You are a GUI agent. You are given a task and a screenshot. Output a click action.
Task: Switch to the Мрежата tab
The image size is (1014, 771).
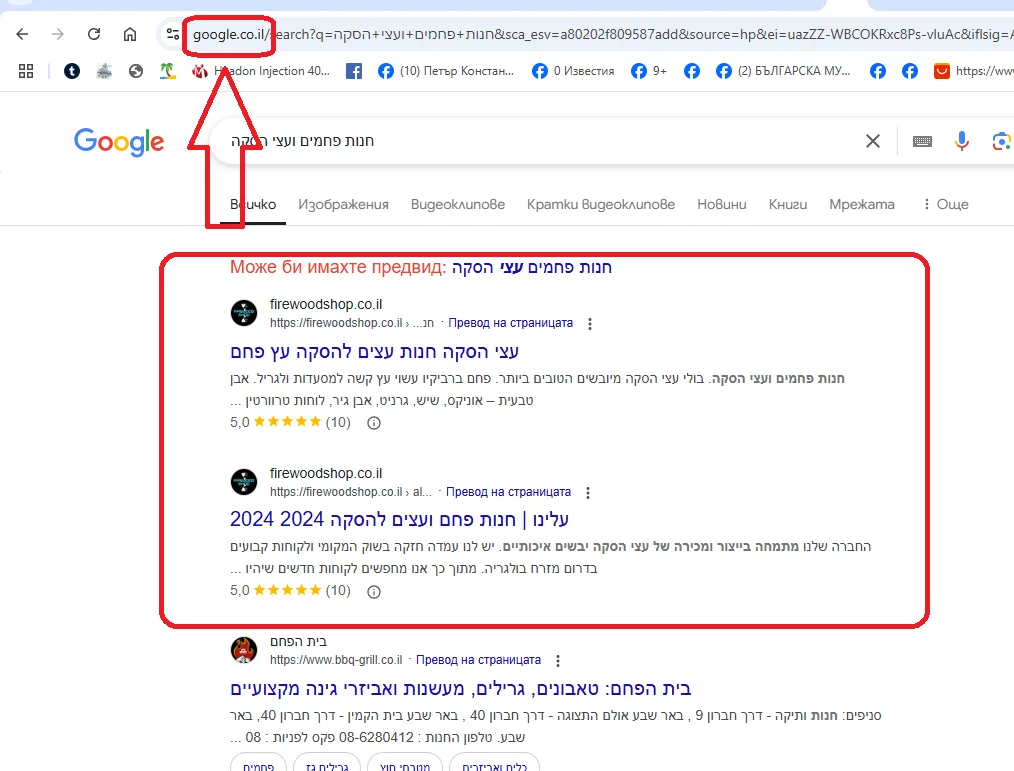coord(861,204)
